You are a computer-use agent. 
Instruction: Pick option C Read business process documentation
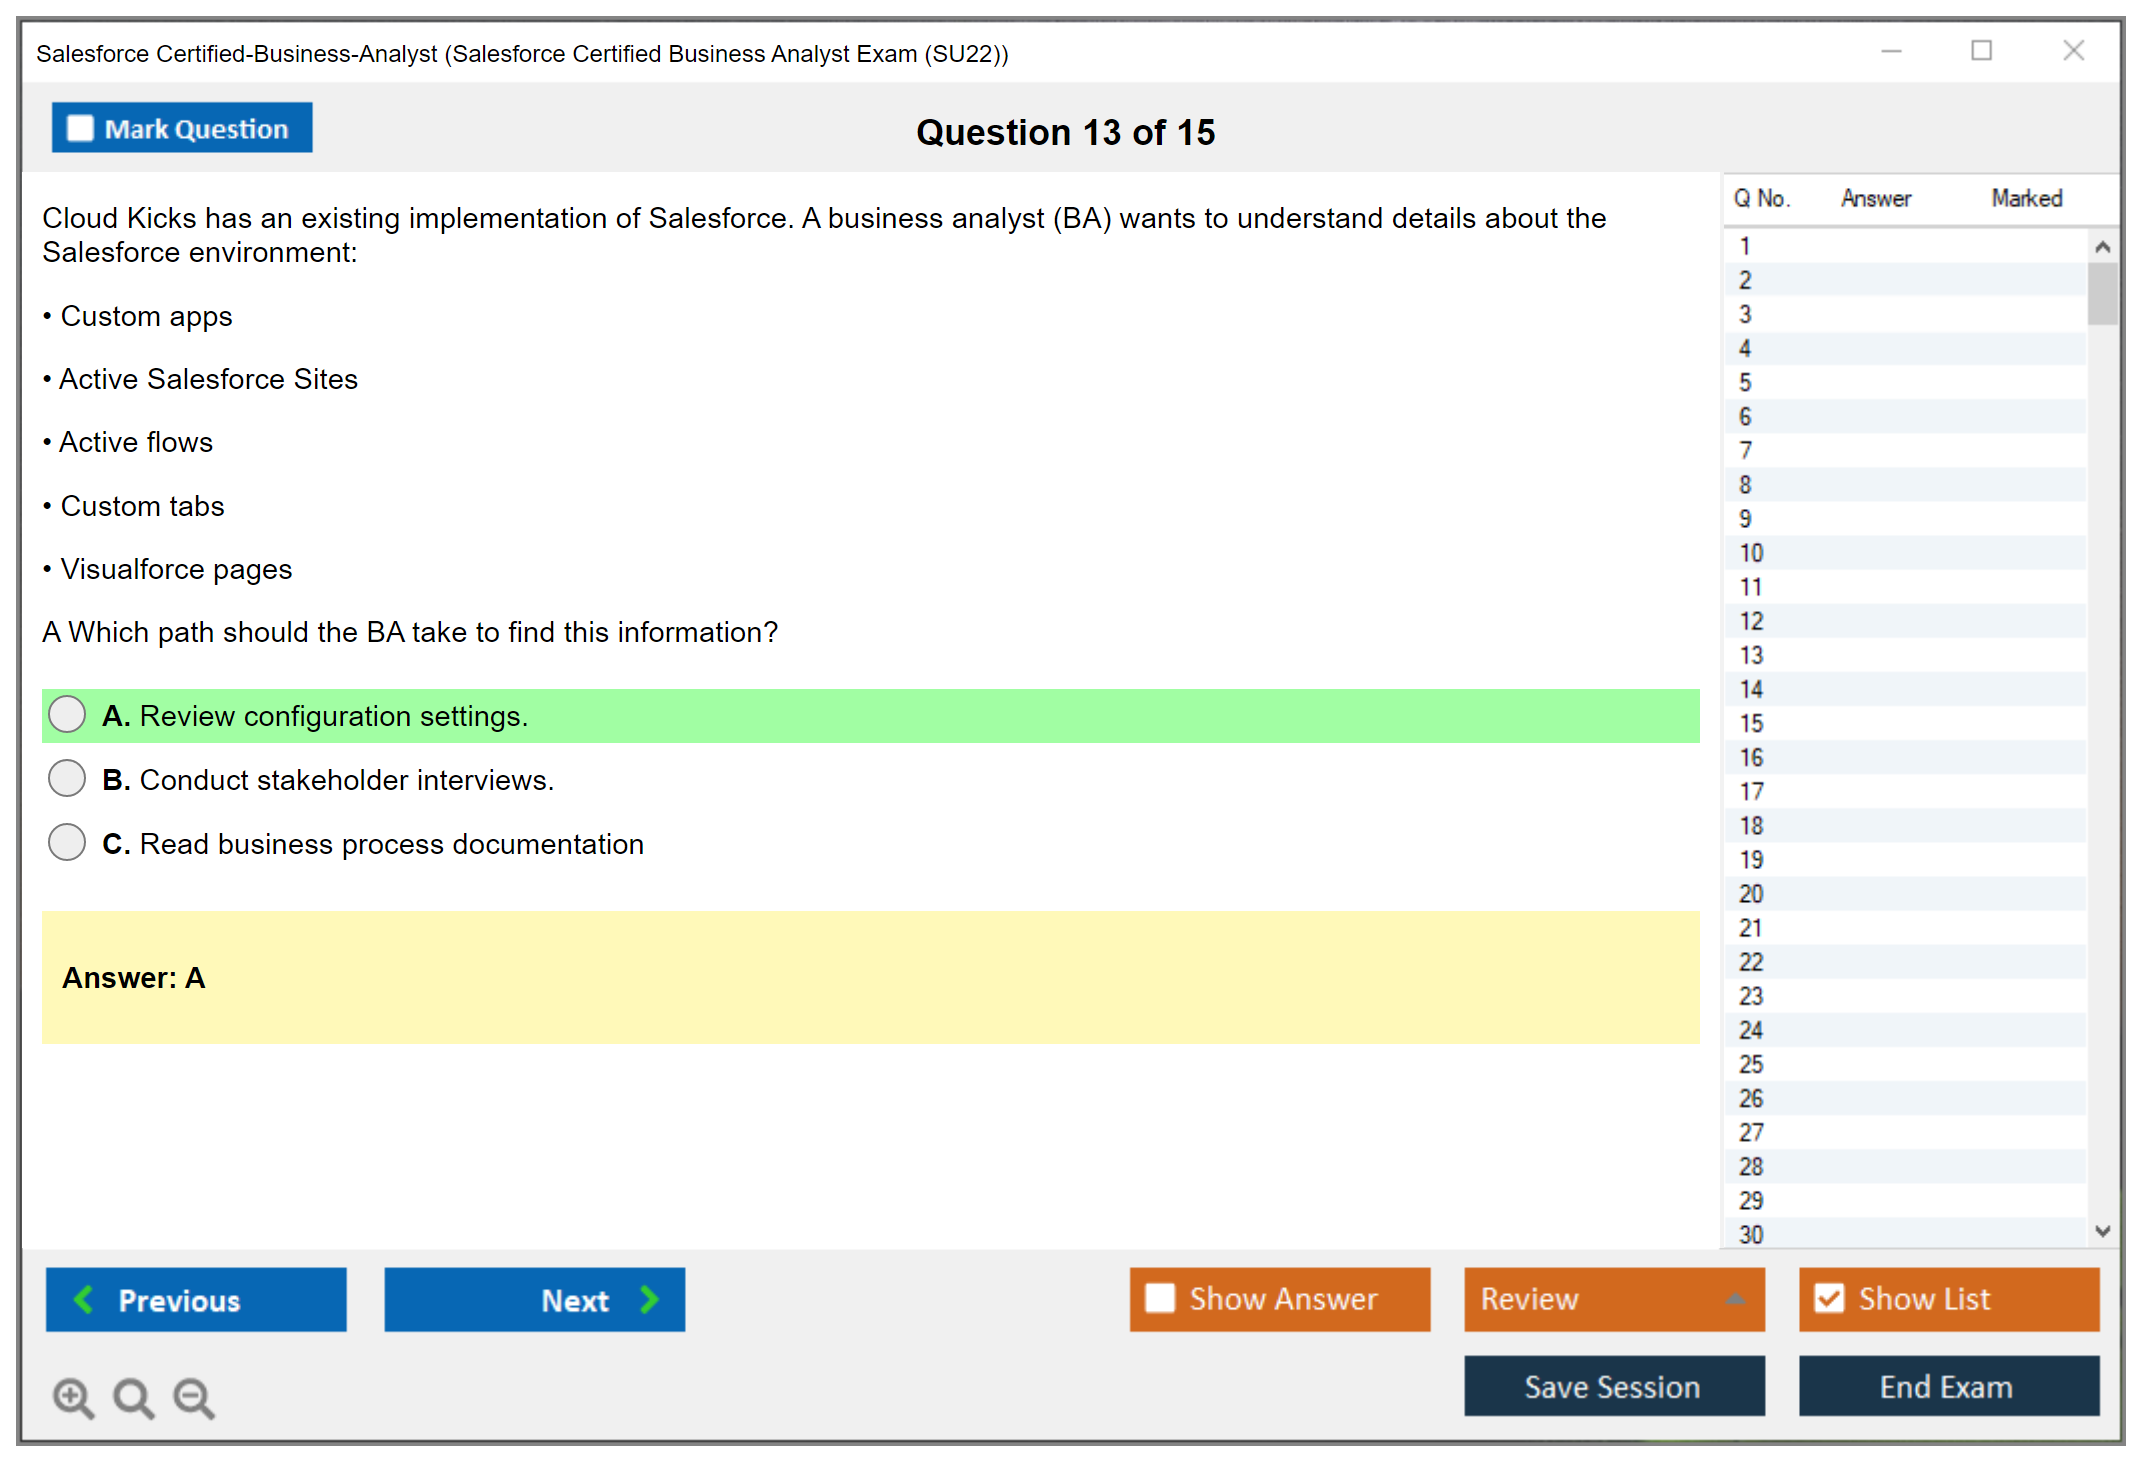click(67, 843)
